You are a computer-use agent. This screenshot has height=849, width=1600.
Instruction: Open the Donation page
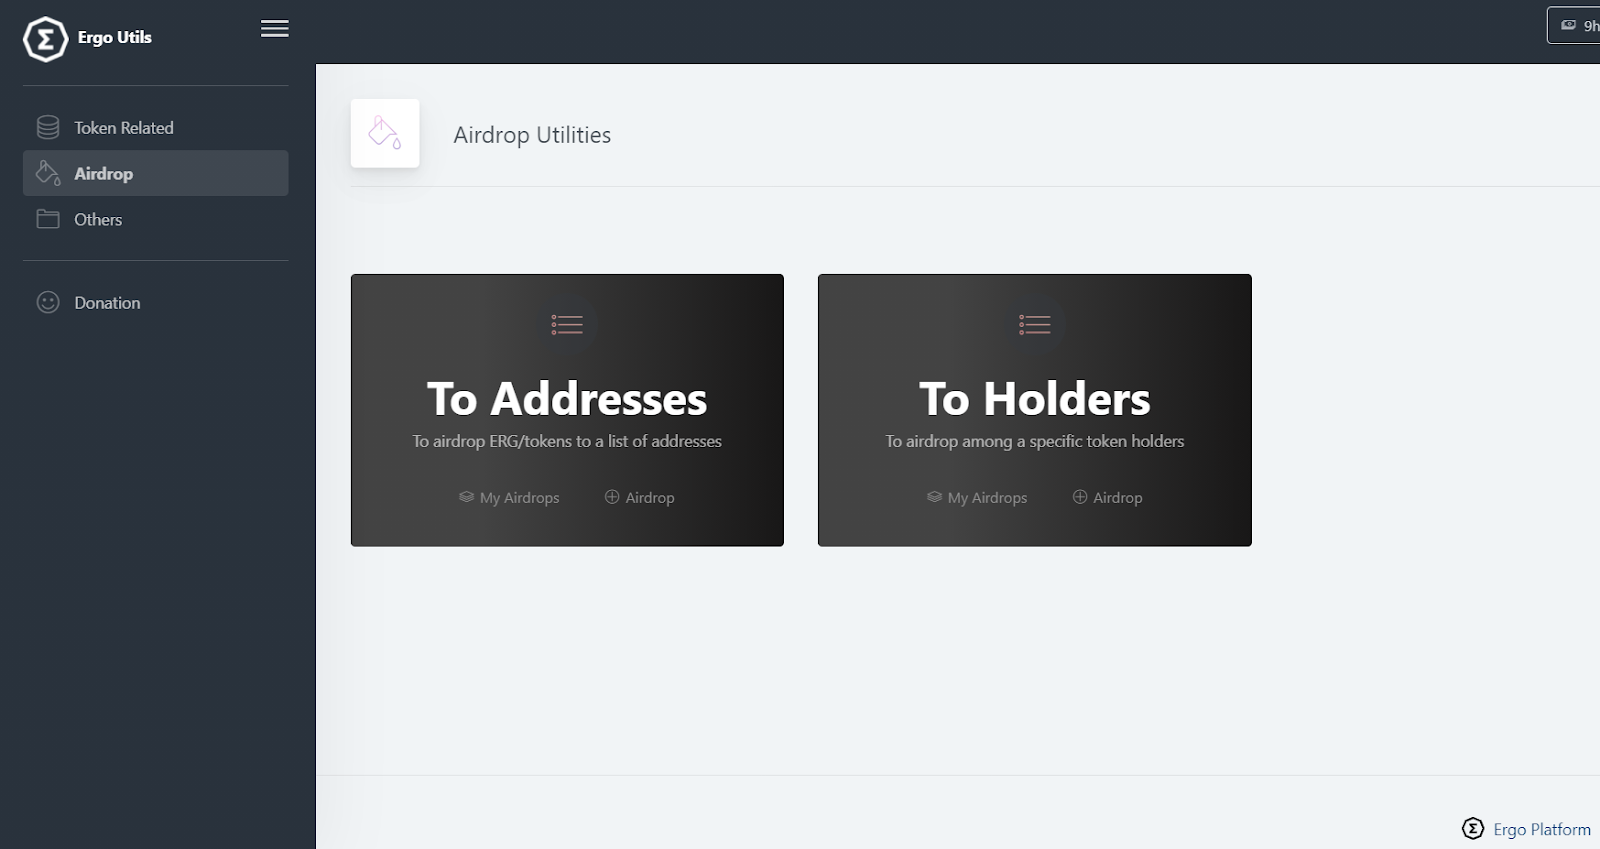pyautogui.click(x=155, y=302)
